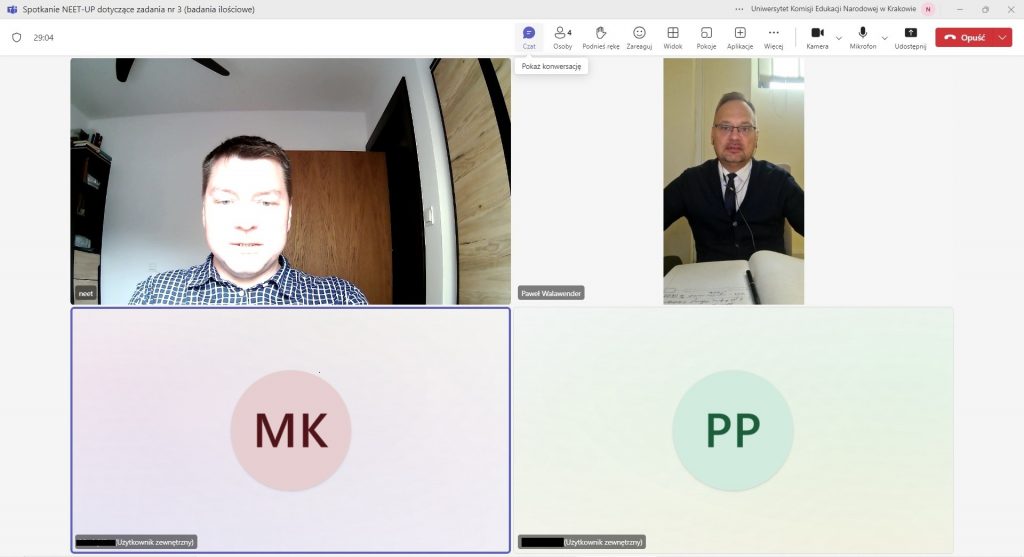Toggle the Kamera on or off
The image size is (1024, 557).
coord(817,37)
